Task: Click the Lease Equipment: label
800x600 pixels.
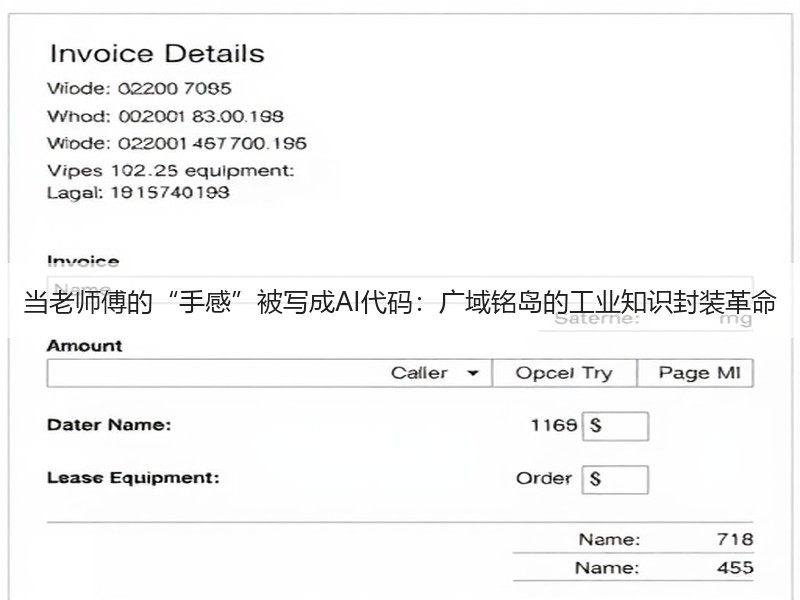Action: coord(133,478)
